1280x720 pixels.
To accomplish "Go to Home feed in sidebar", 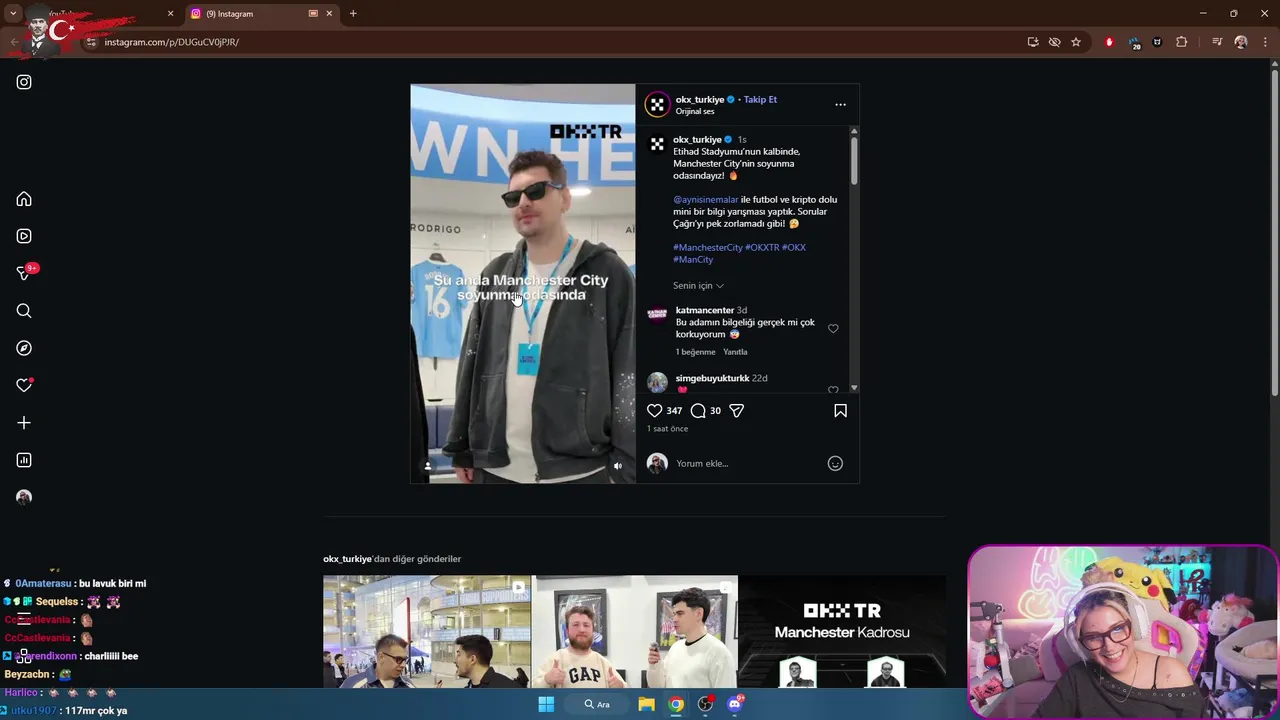I will point(24,199).
